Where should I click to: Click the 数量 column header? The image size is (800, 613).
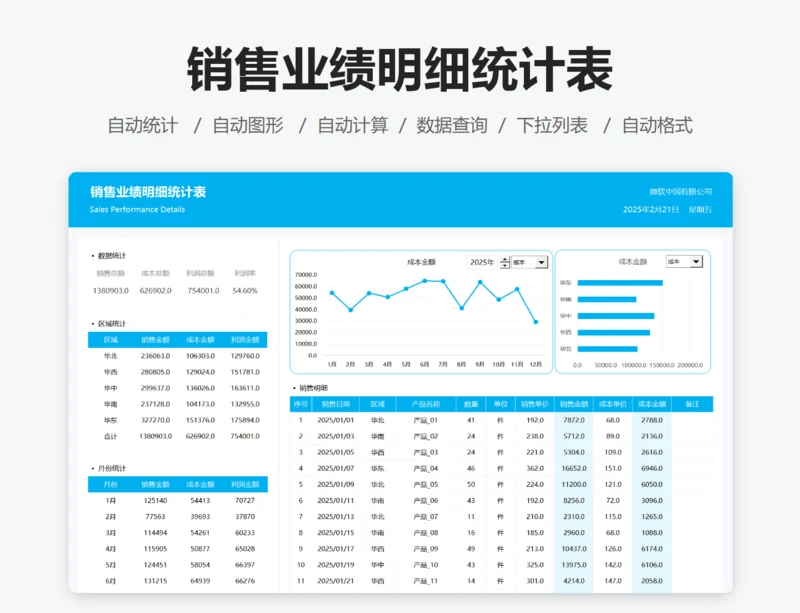(x=471, y=404)
